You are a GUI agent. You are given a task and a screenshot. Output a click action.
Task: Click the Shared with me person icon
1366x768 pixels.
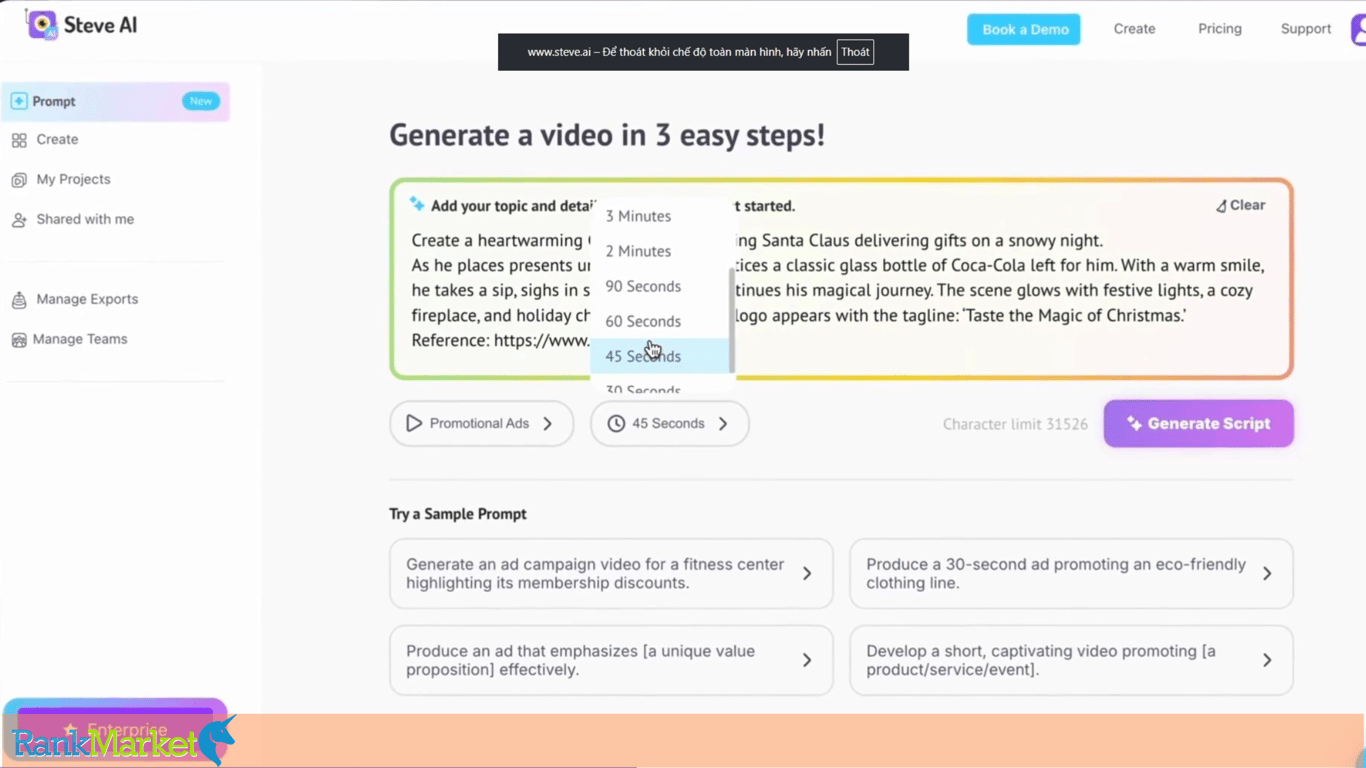19,220
